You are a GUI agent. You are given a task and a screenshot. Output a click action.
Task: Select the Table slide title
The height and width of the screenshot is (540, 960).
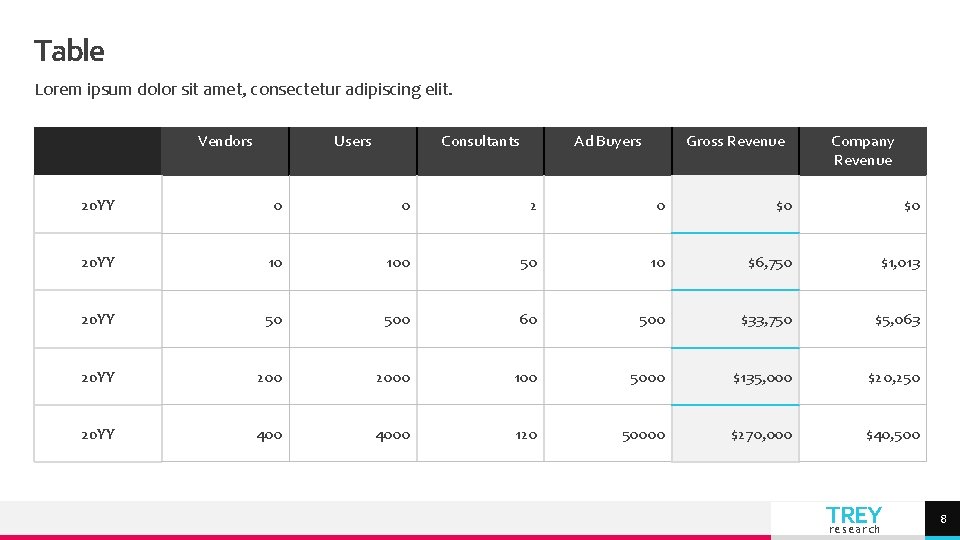point(69,50)
